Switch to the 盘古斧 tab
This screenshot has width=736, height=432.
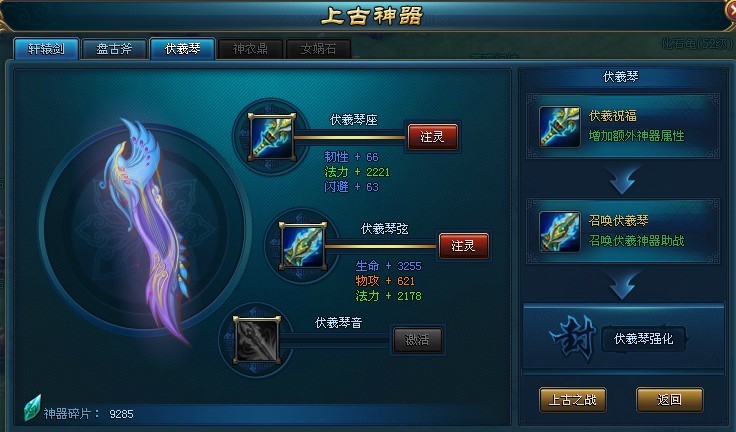point(114,49)
